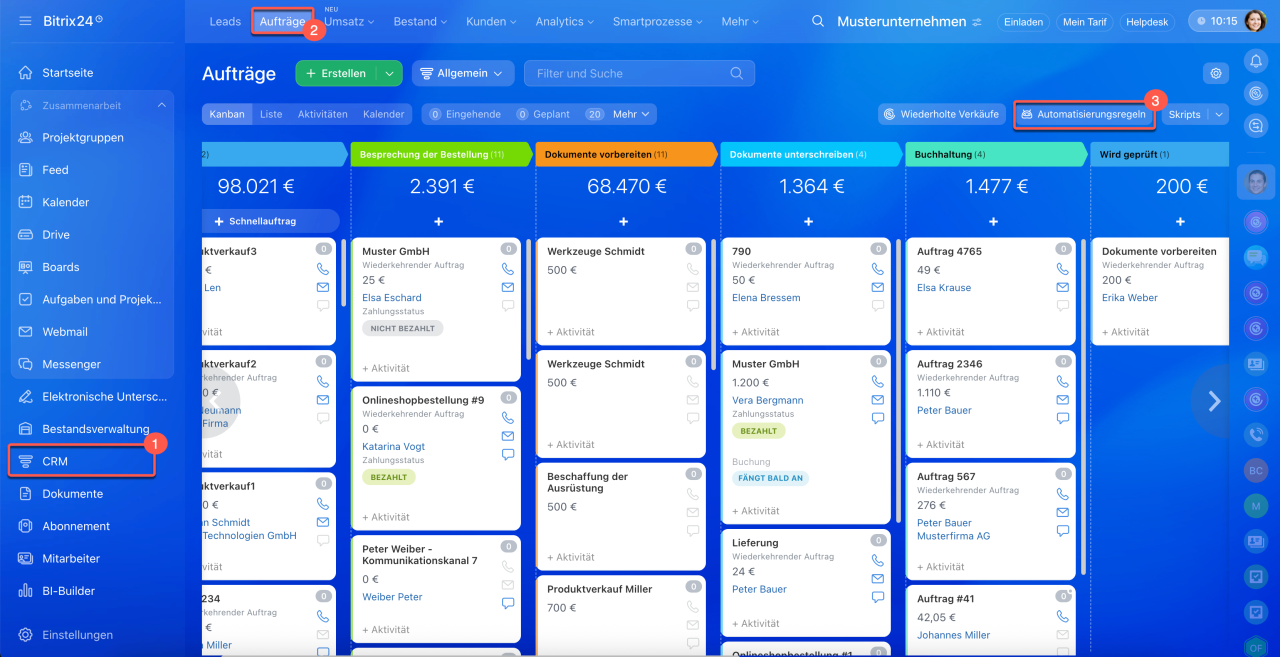Open the hamburger menu next to Bitrix24
1280x657 pixels.
[x=25, y=21]
